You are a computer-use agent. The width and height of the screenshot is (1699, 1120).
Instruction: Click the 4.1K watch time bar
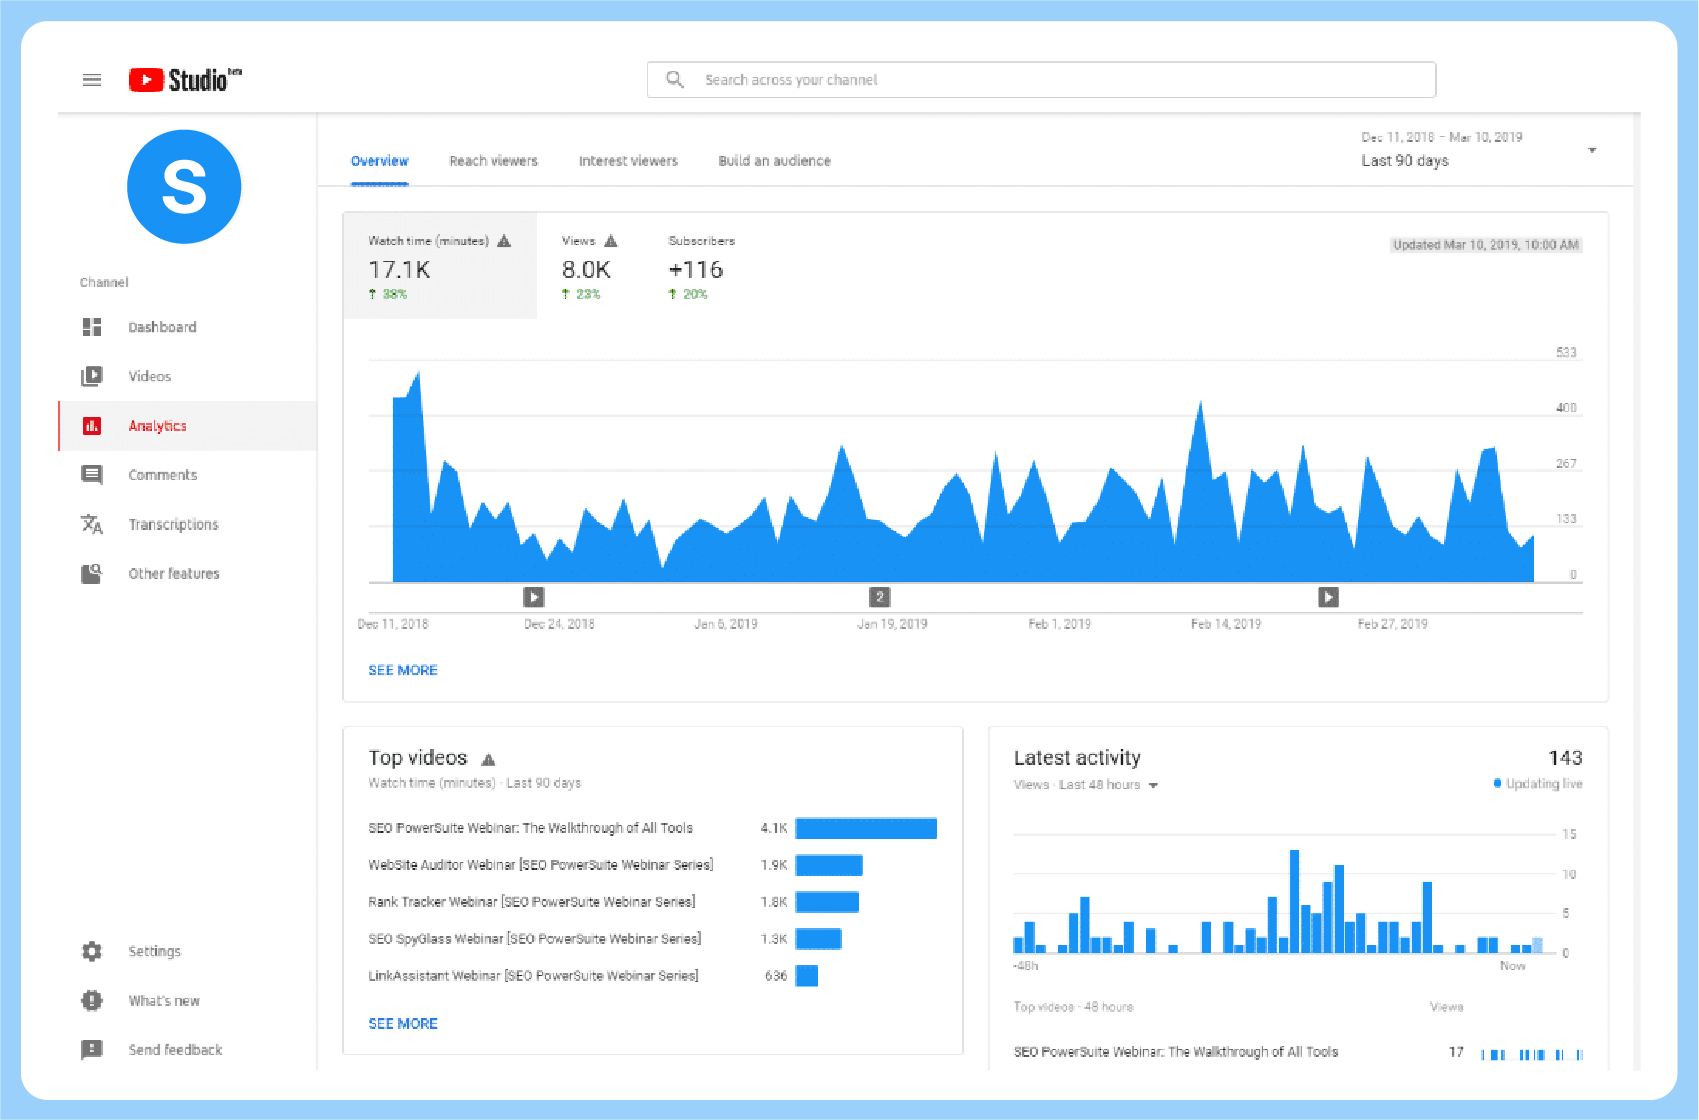(866, 828)
